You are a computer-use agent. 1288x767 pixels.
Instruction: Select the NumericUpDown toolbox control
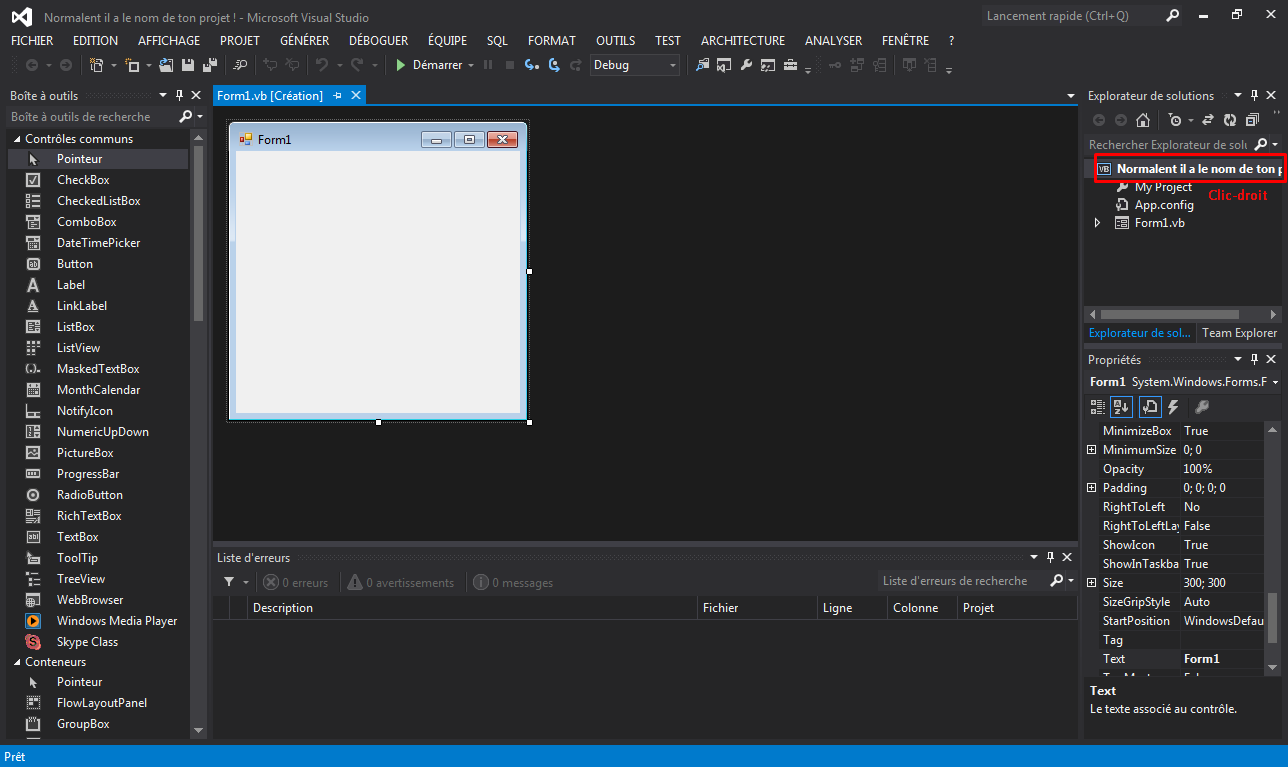tap(98, 432)
